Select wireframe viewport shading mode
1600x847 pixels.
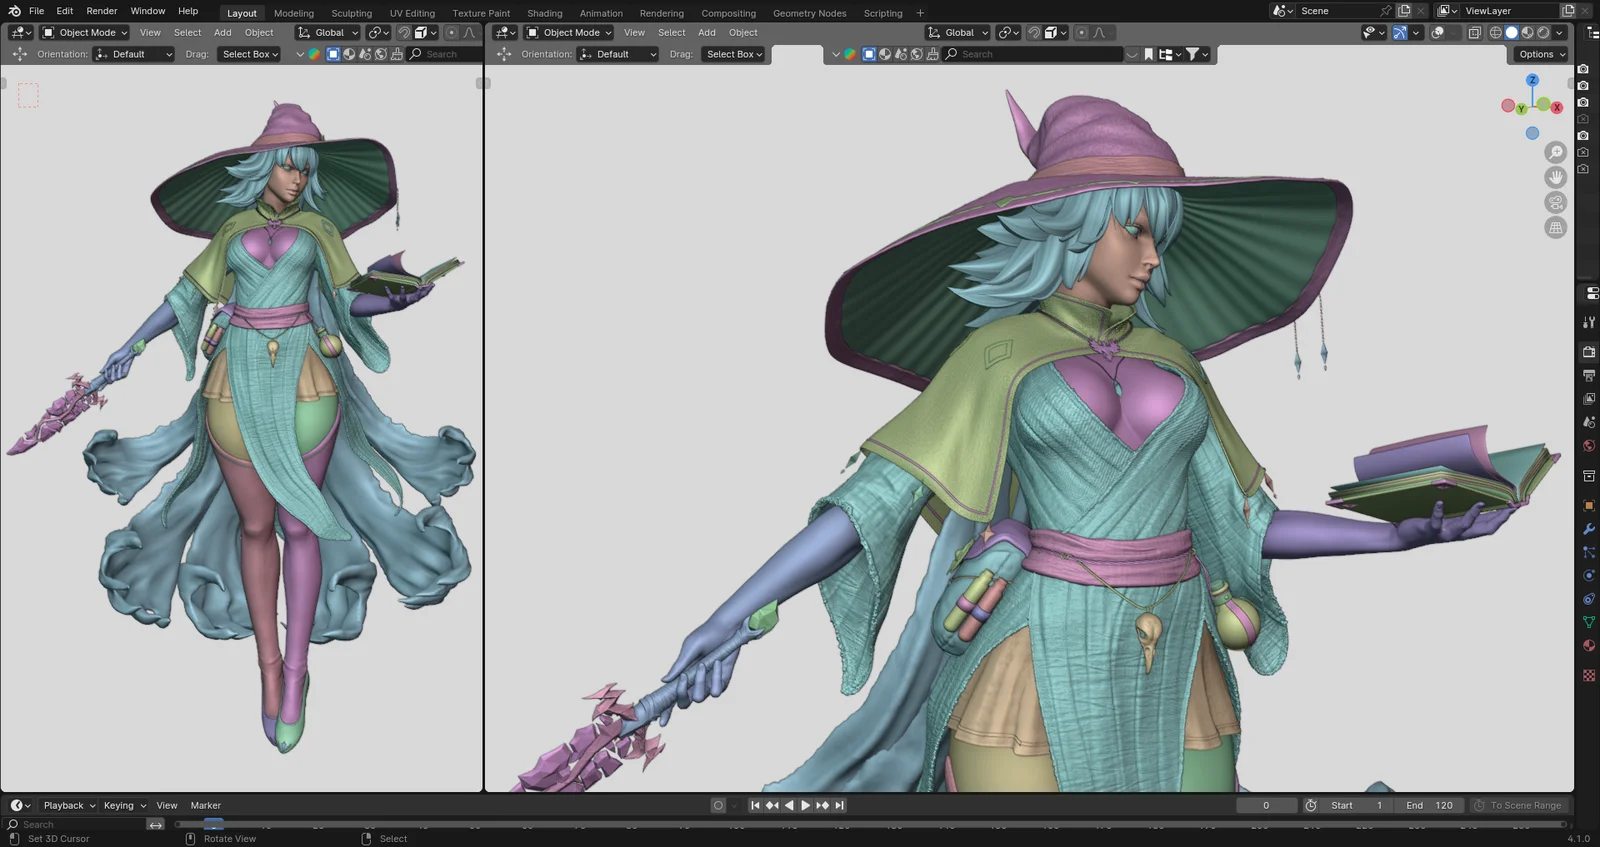point(1496,33)
